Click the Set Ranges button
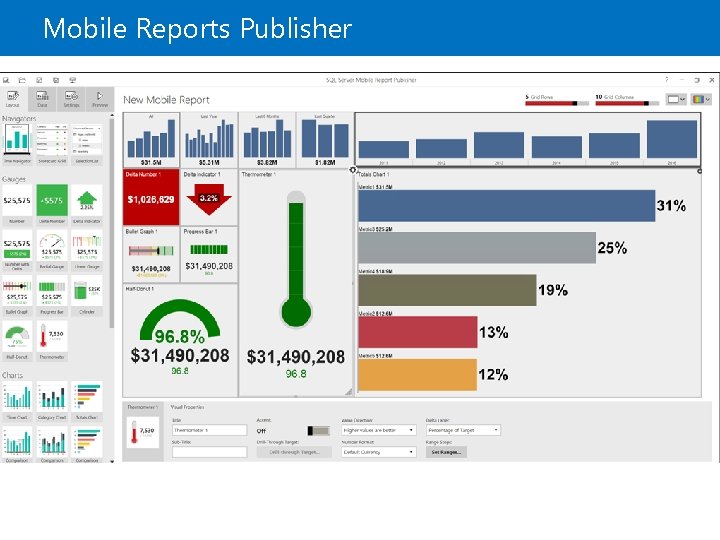The image size is (720, 540). point(446,452)
